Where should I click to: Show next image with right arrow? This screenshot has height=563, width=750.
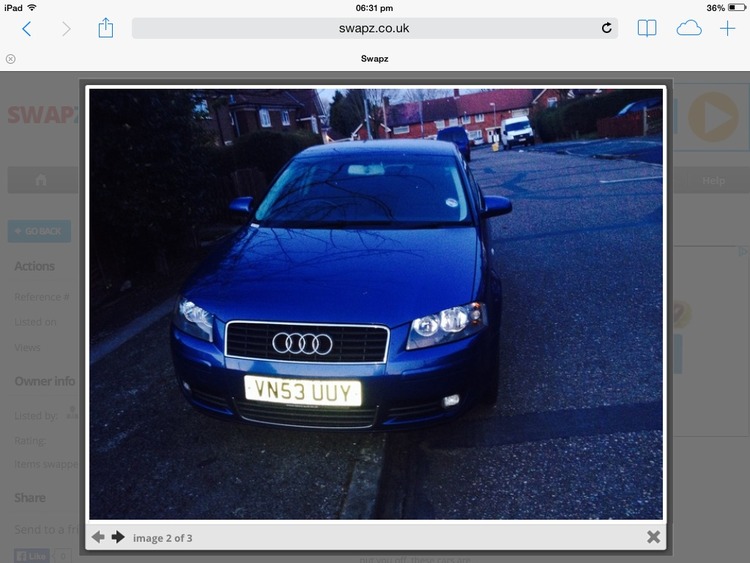[118, 537]
